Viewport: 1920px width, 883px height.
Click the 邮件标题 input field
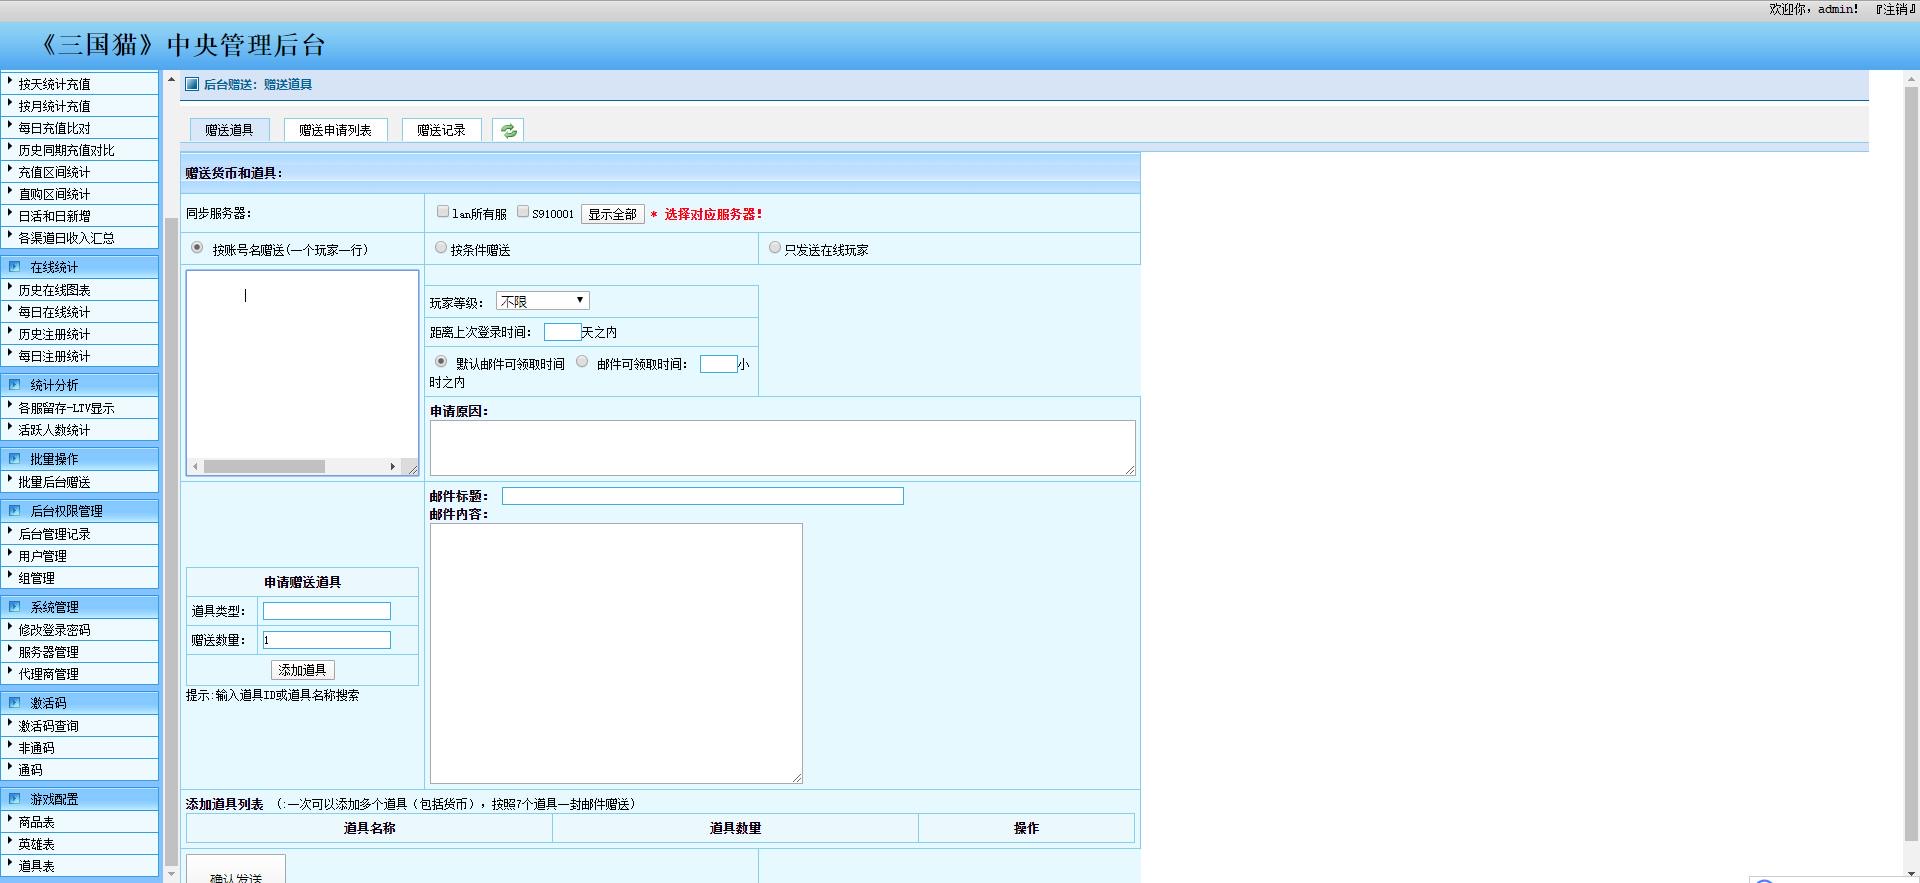pyautogui.click(x=702, y=496)
